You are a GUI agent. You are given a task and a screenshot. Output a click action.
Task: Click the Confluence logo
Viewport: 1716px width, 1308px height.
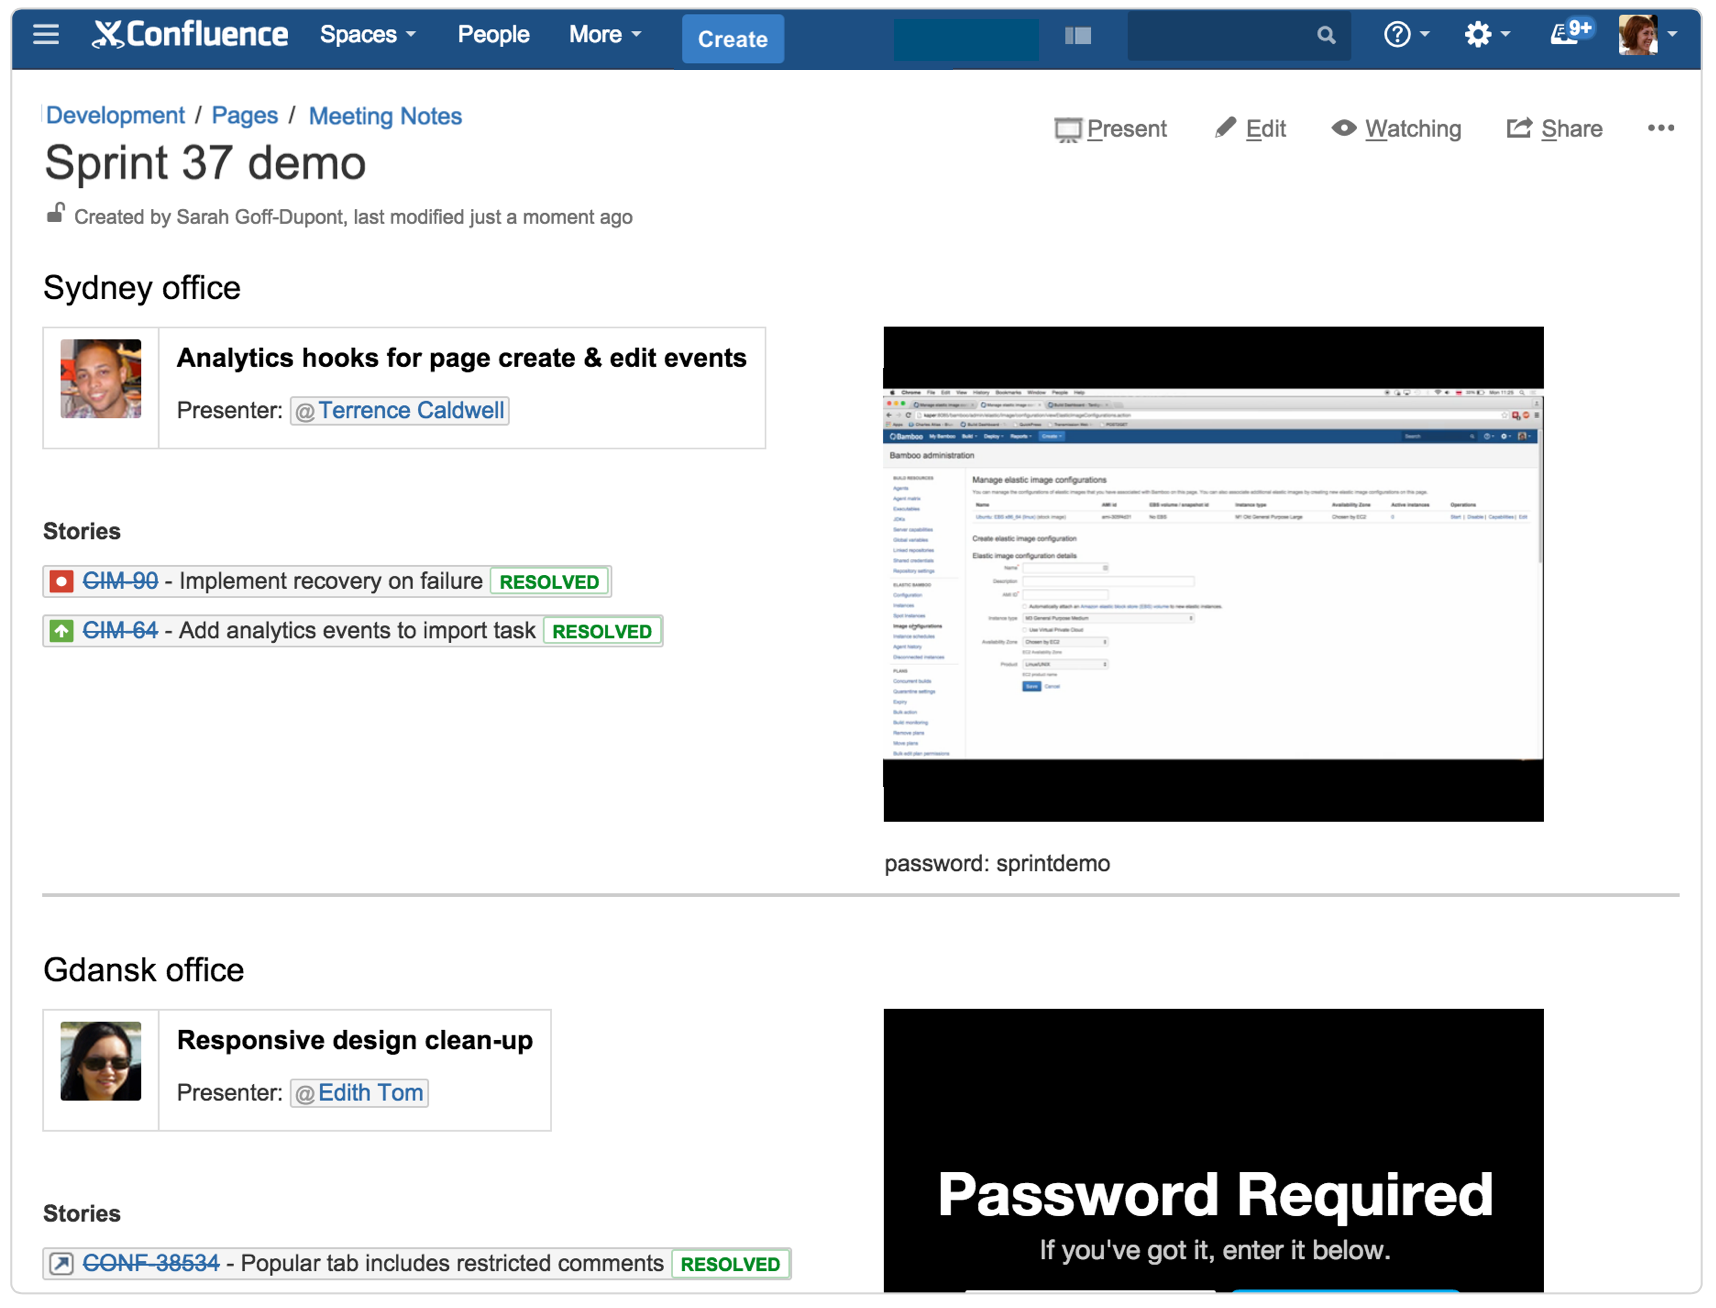pyautogui.click(x=190, y=33)
